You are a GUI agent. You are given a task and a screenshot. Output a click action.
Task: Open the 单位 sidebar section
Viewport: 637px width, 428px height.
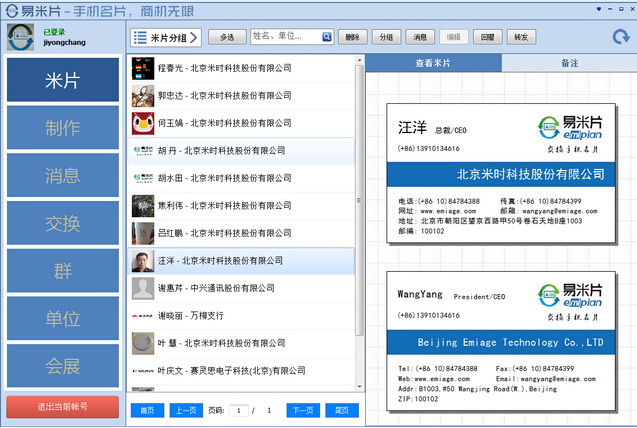63,318
